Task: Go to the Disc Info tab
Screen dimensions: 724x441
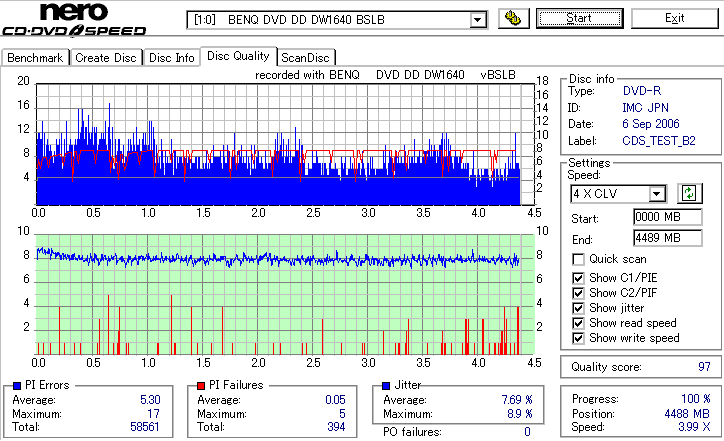Action: (171, 58)
